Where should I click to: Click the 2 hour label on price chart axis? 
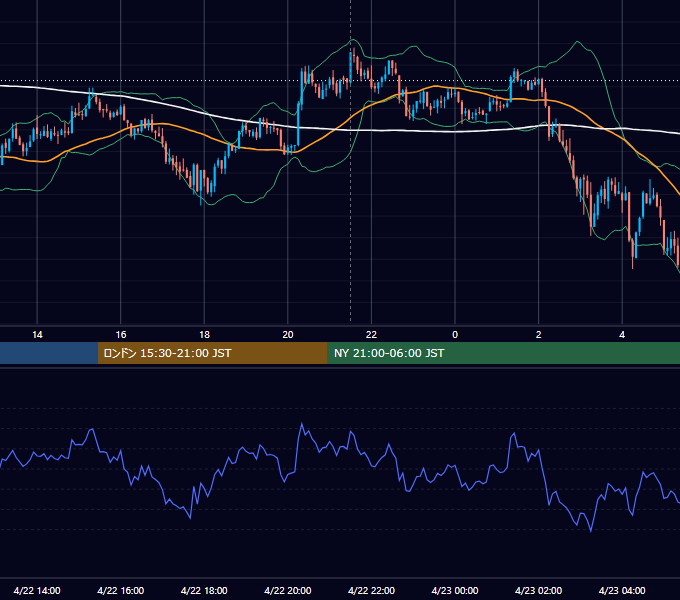pyautogui.click(x=538, y=335)
